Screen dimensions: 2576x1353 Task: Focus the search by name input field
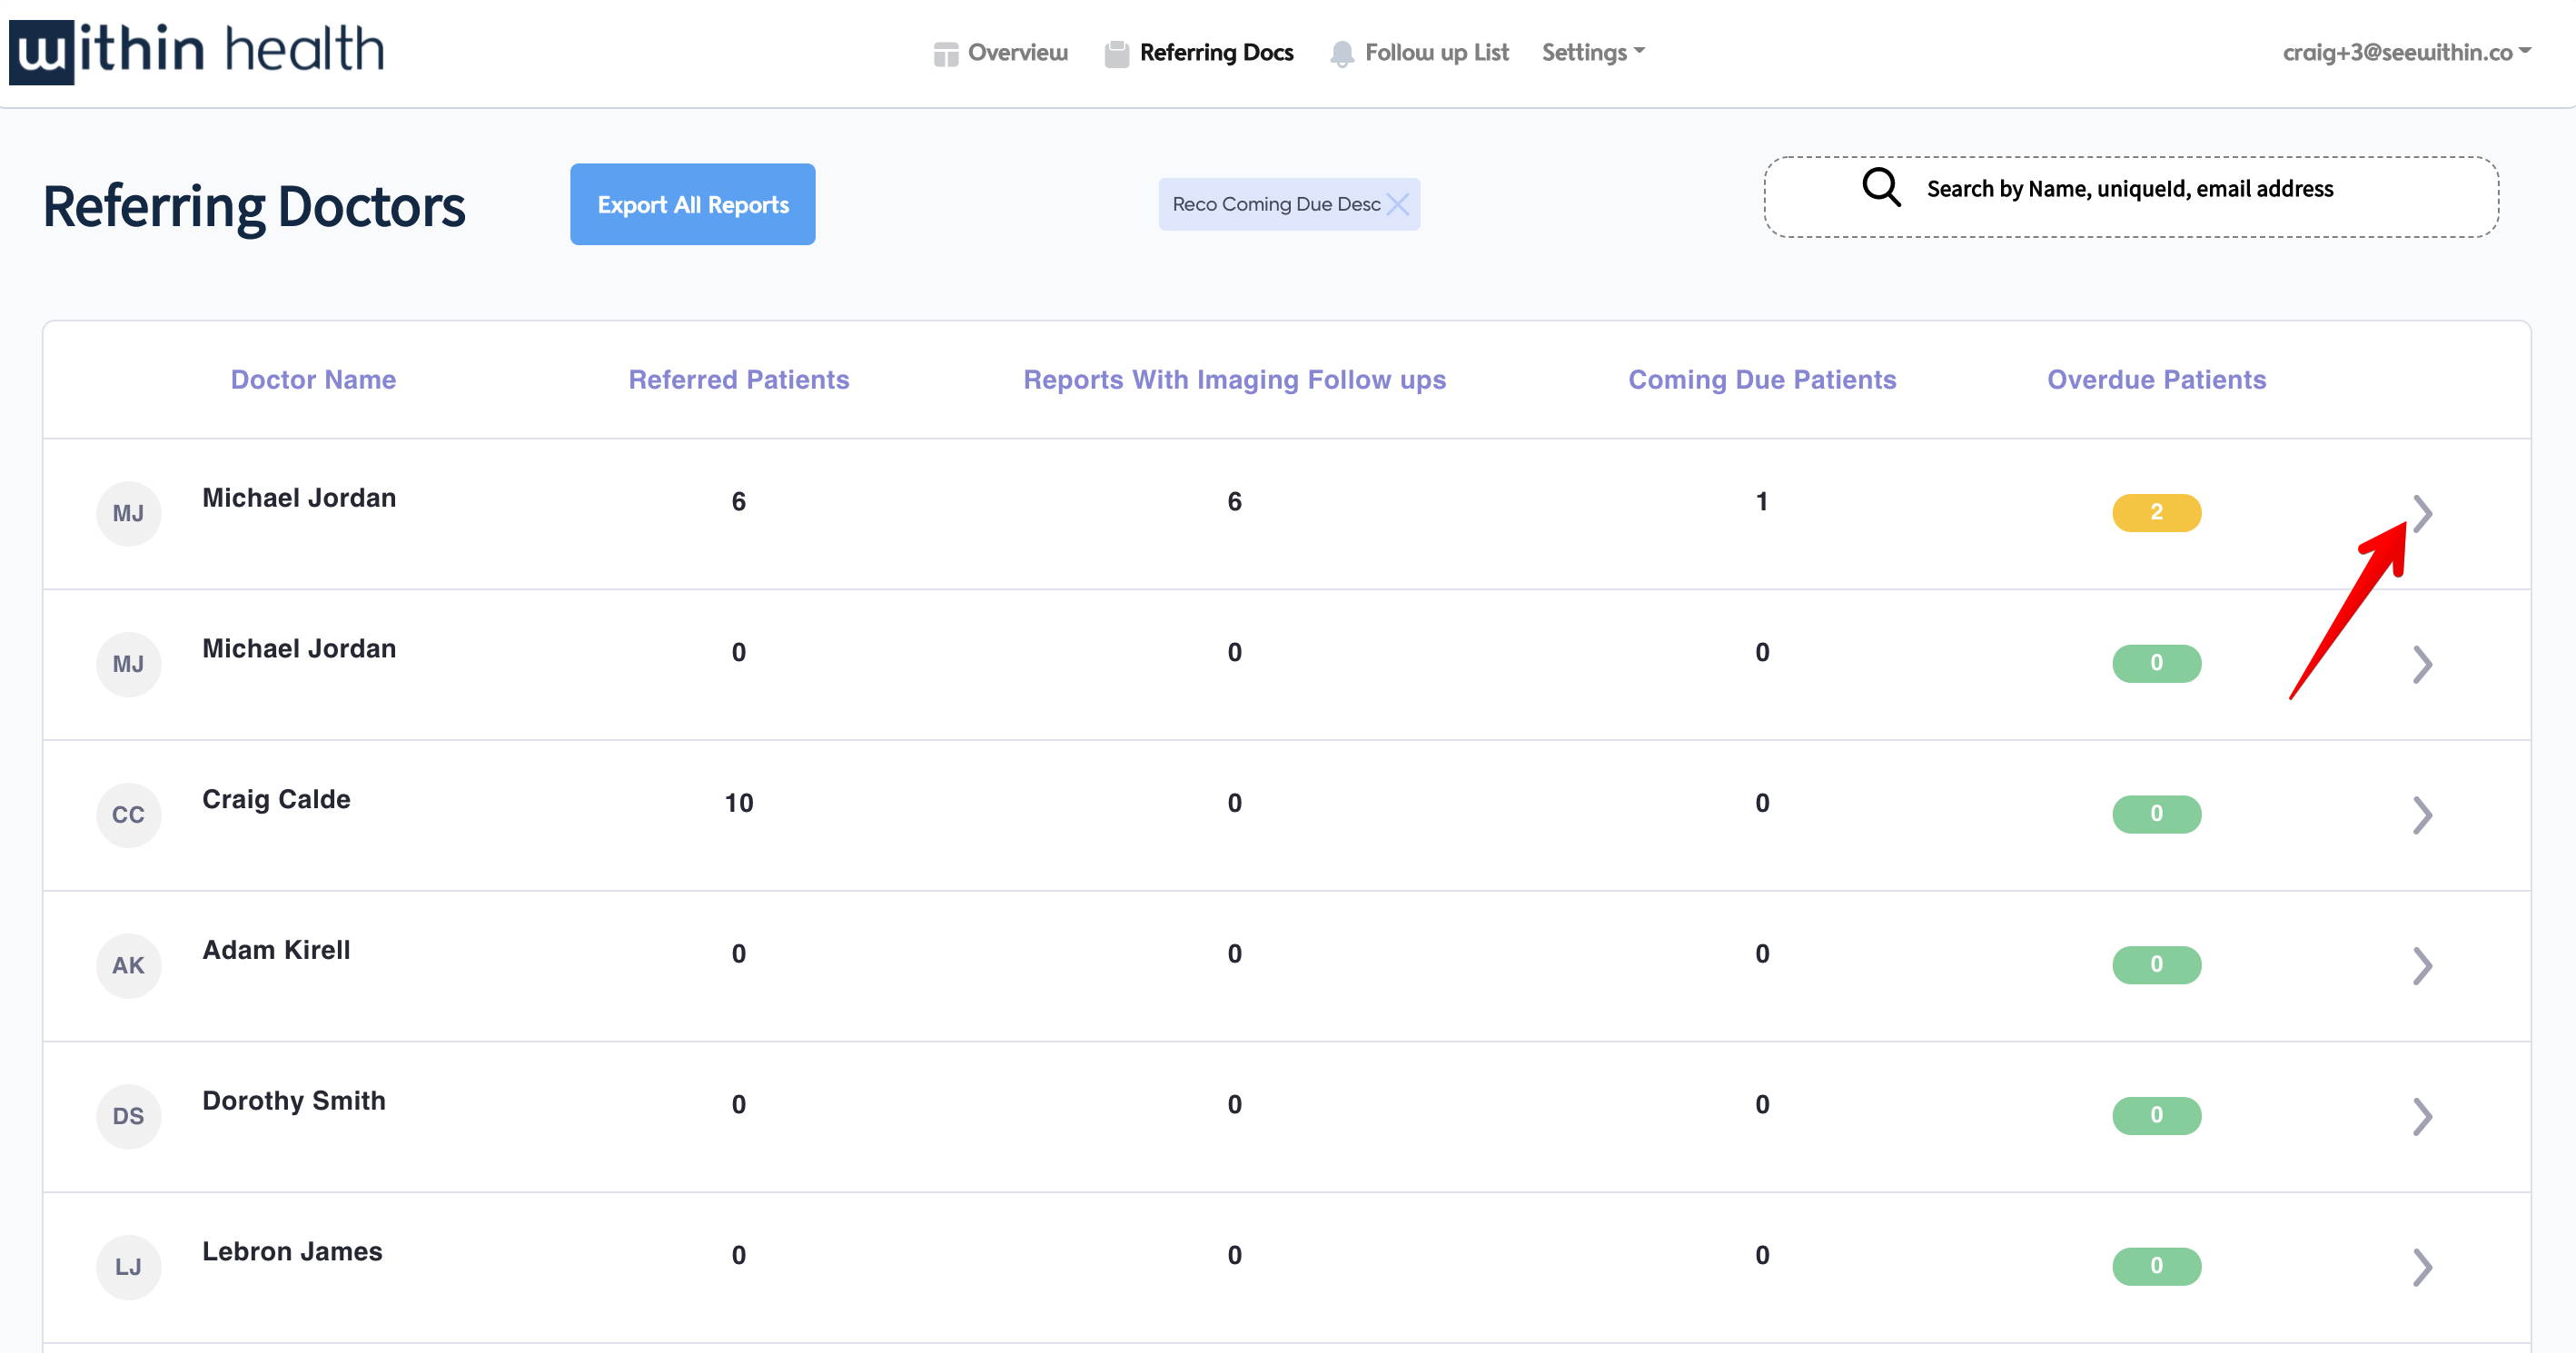pyautogui.click(x=2131, y=197)
